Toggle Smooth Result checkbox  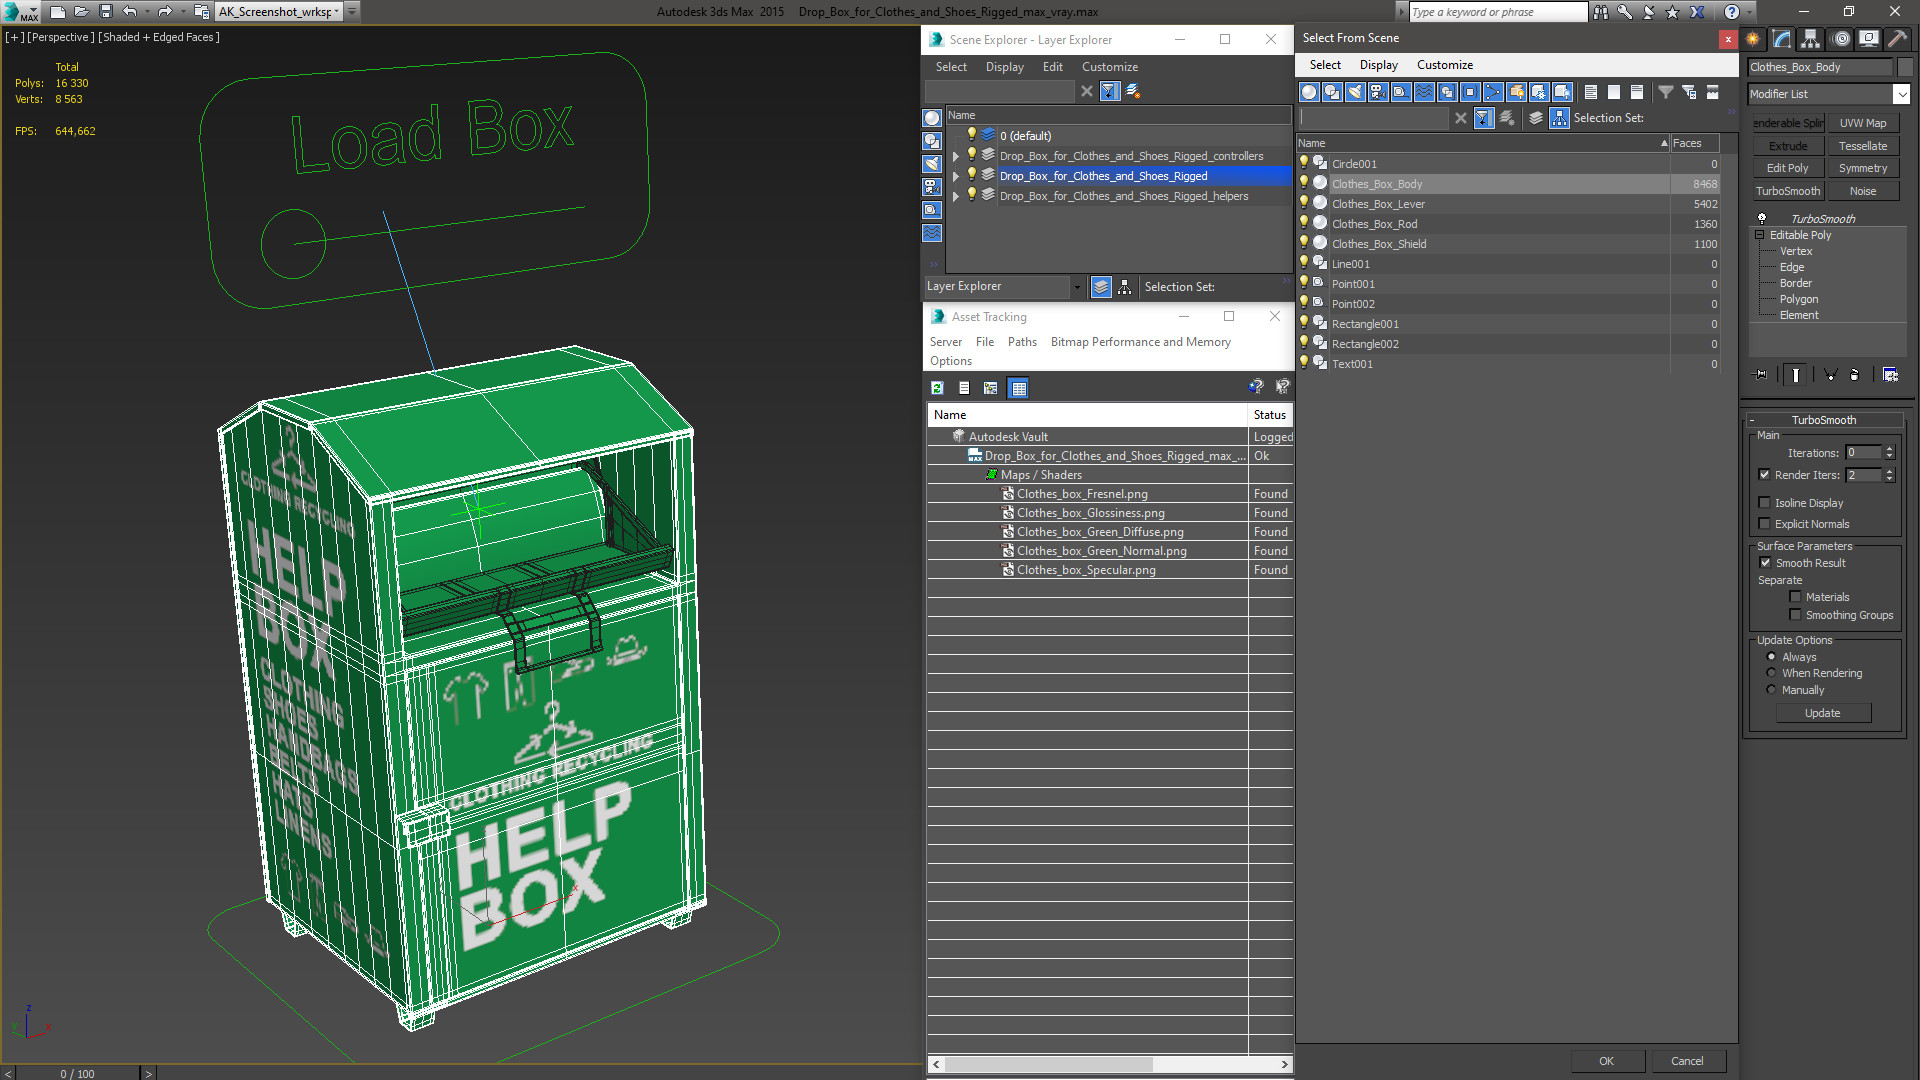[x=1766, y=563]
